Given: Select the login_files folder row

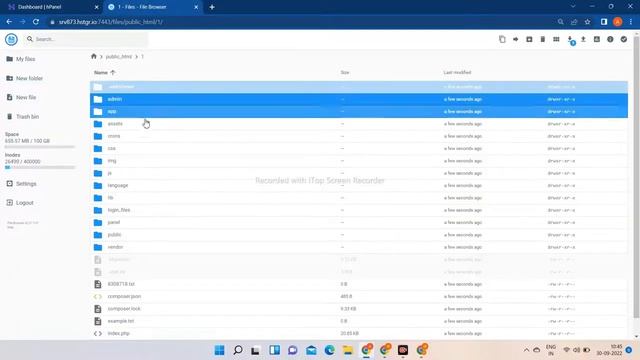Looking at the screenshot, I should (359, 210).
